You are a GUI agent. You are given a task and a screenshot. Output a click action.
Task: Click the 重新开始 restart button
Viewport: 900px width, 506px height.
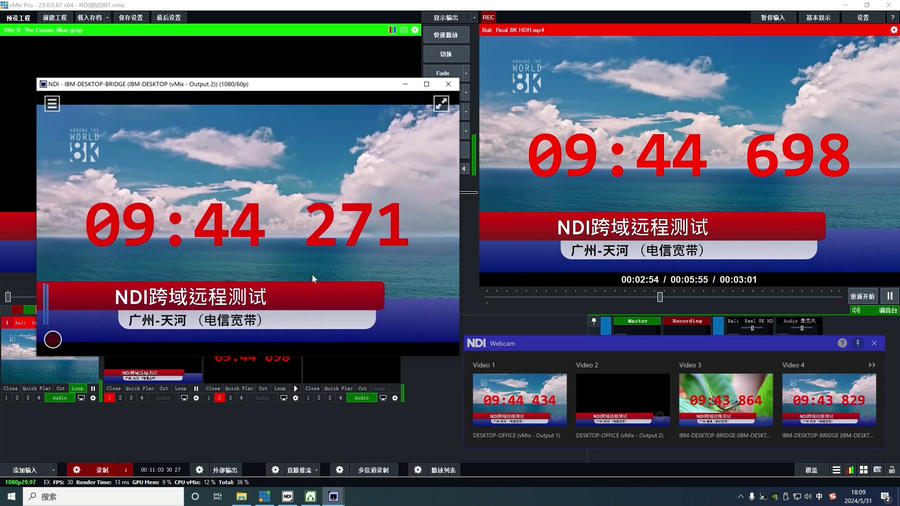click(862, 296)
